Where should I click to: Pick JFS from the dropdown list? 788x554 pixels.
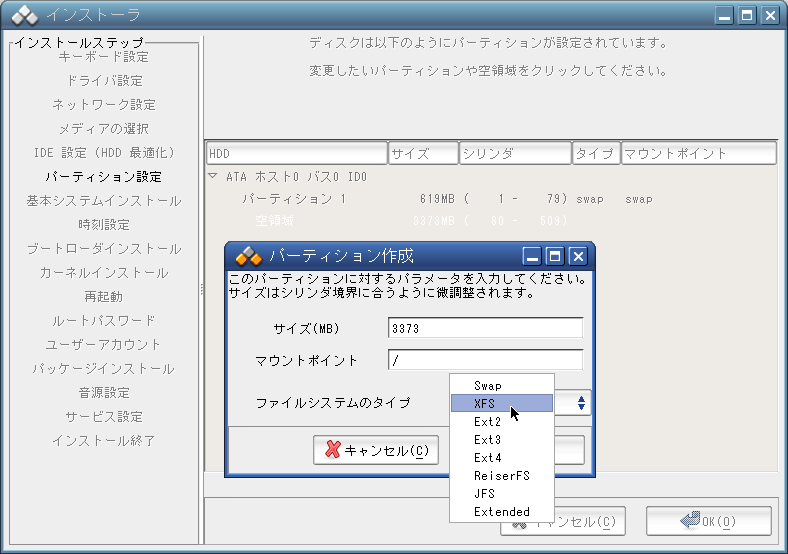(x=500, y=493)
